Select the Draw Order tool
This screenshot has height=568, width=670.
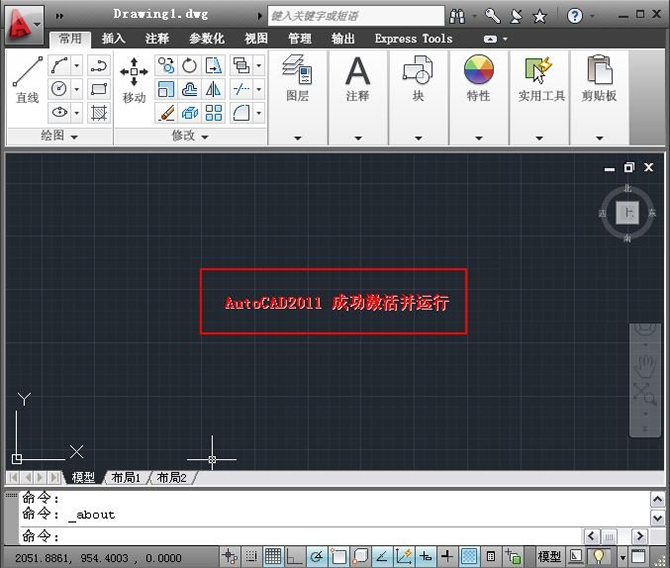241,65
